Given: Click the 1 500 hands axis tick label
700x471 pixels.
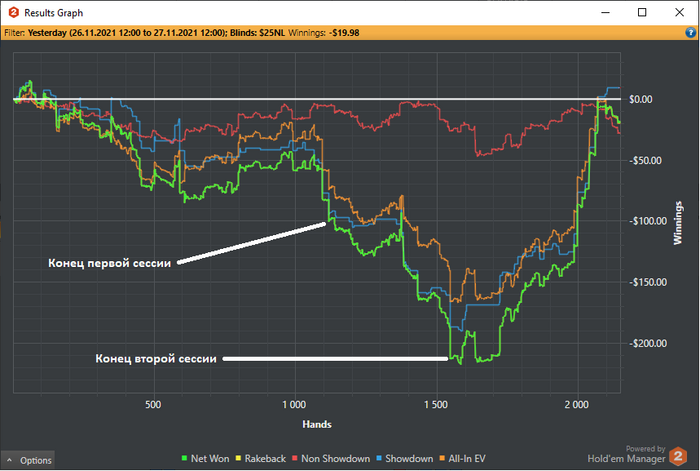Looking at the screenshot, I should pyautogui.click(x=436, y=404).
